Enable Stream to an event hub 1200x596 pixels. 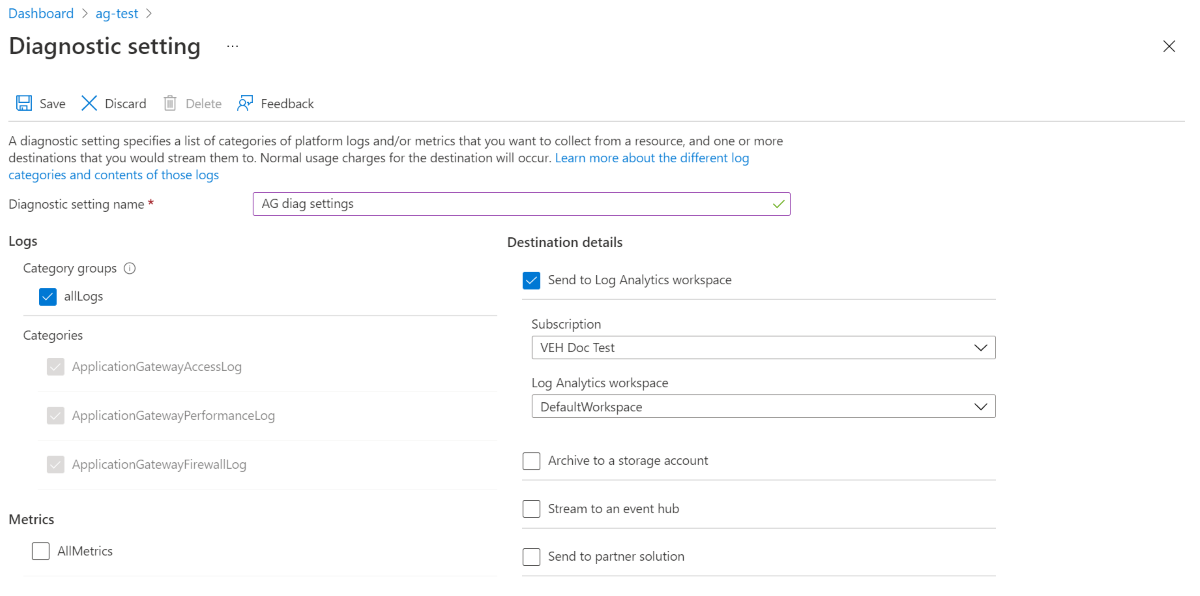tap(531, 508)
